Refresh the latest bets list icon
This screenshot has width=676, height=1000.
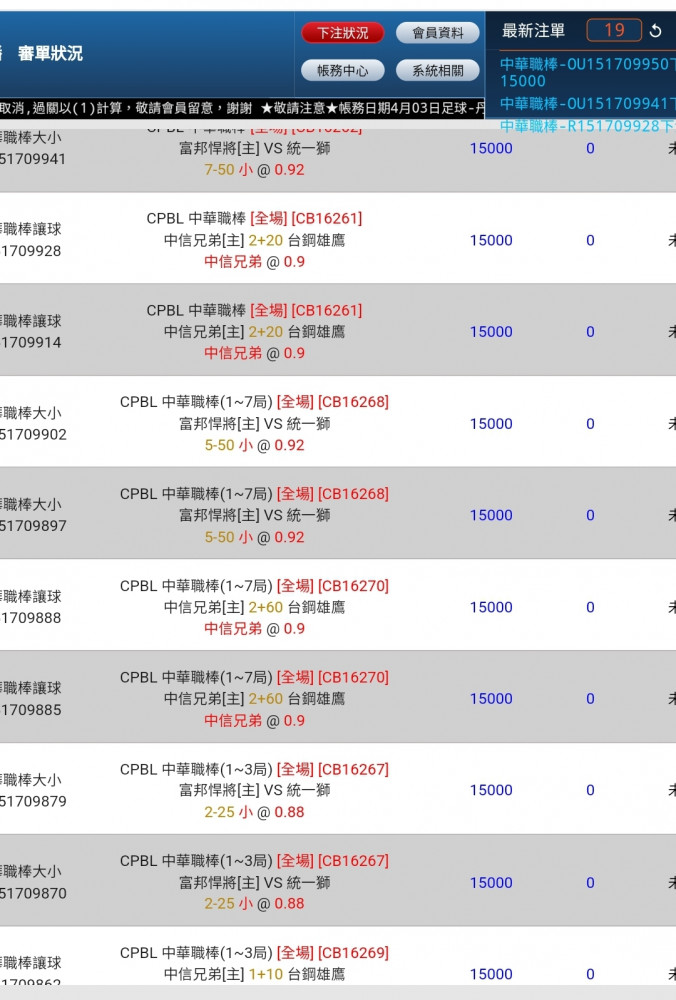(x=655, y=31)
